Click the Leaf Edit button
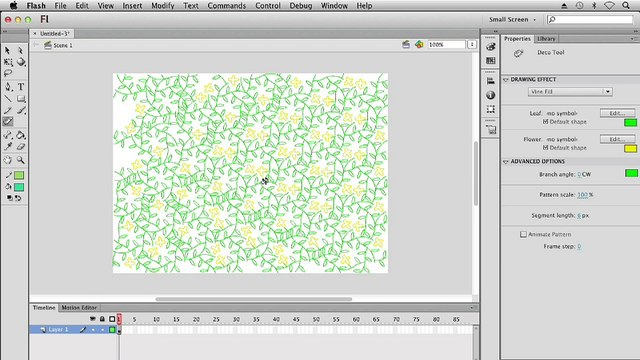 click(x=617, y=113)
